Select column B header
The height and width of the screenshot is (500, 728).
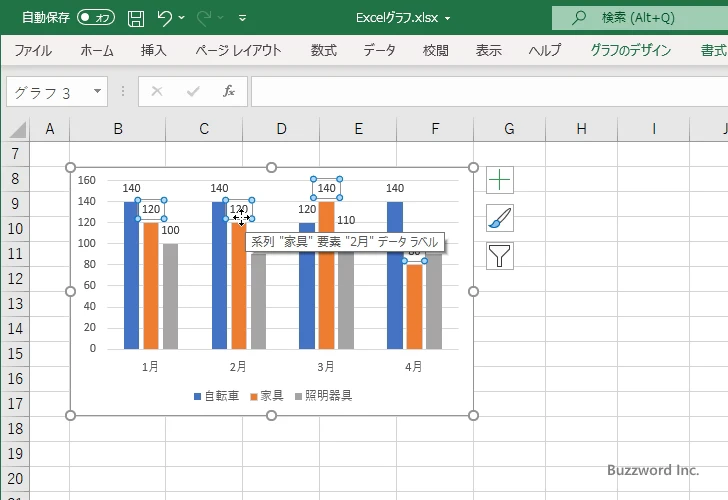click(x=117, y=129)
